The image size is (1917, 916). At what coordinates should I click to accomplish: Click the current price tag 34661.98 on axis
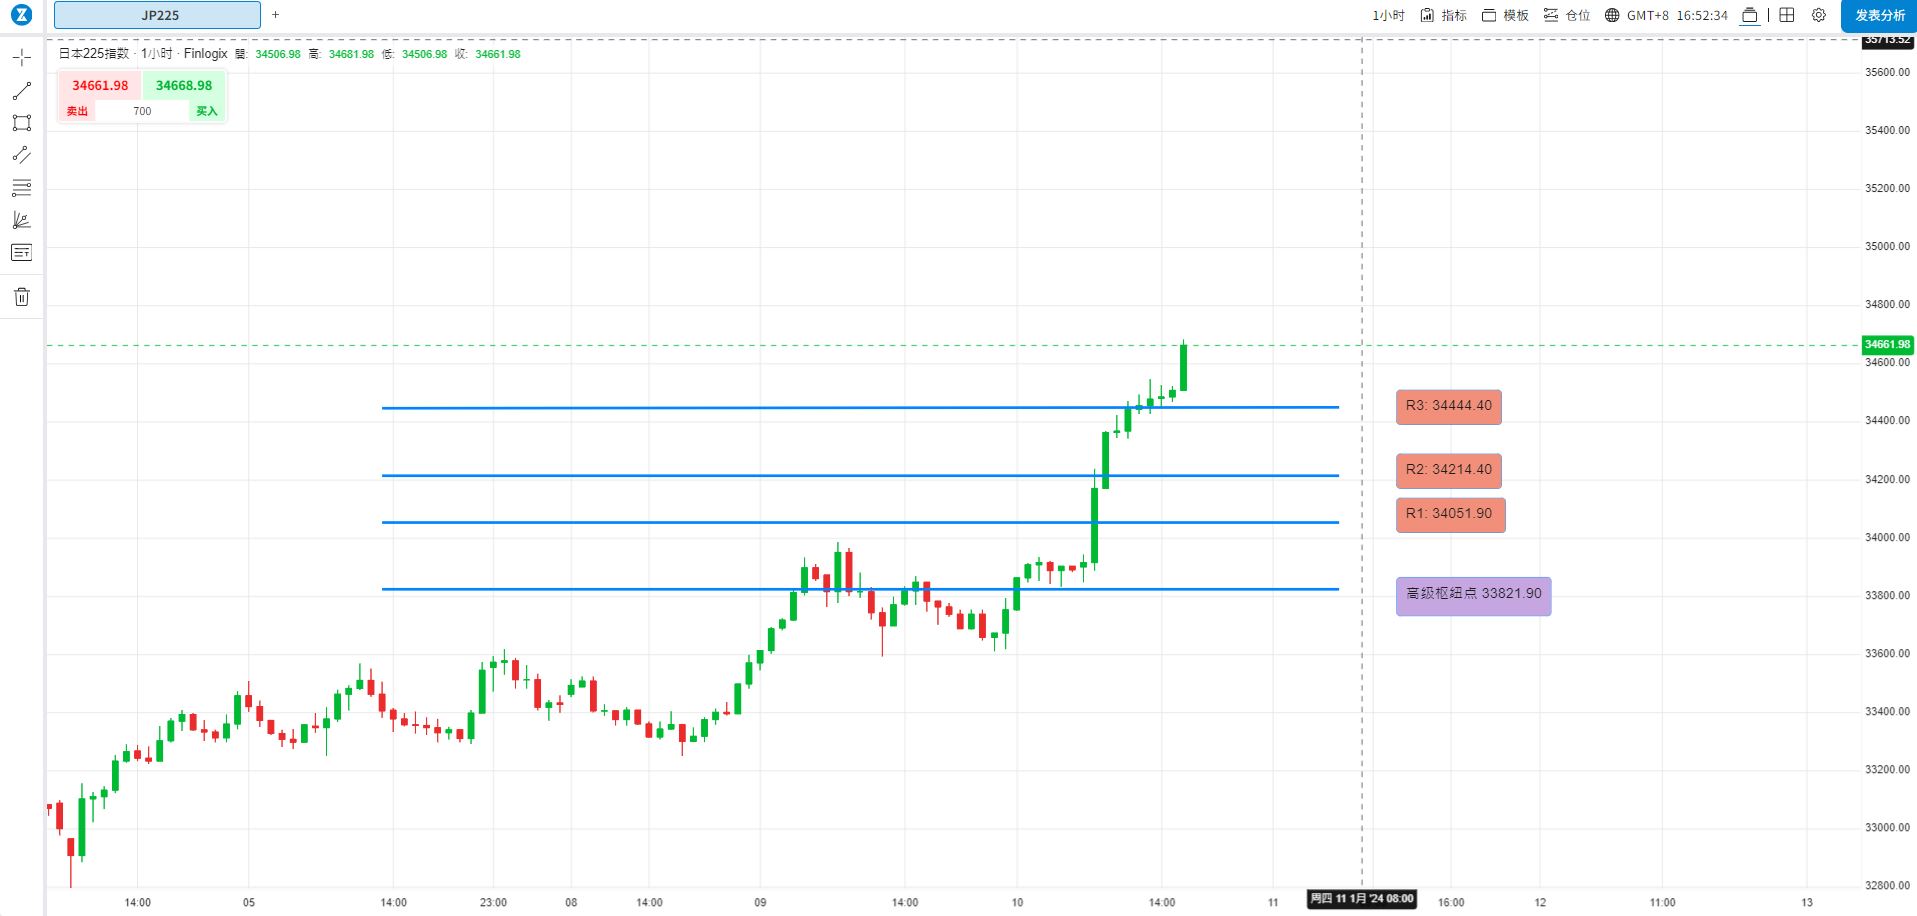1887,344
